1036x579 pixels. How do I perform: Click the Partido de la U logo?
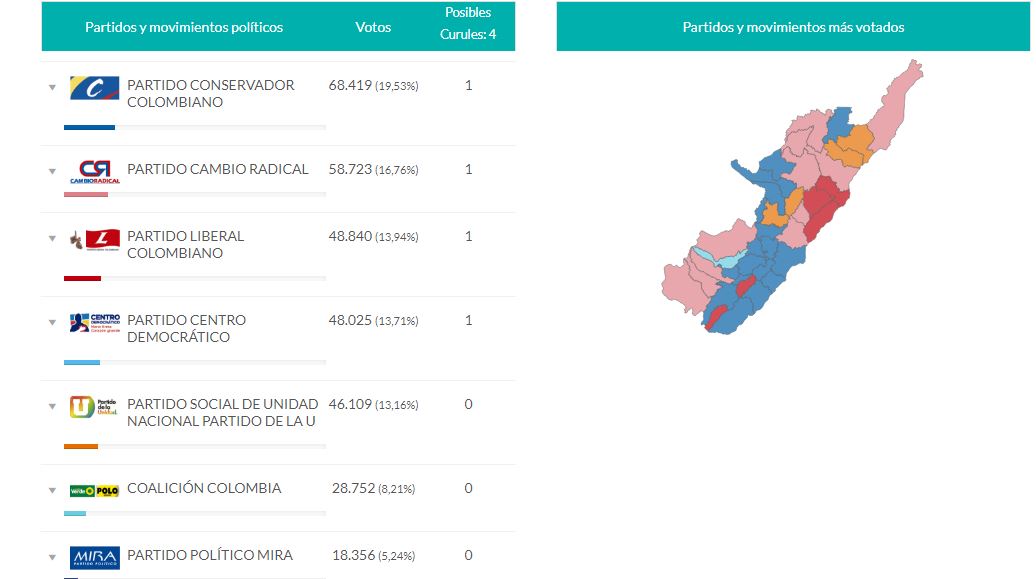click(94, 406)
